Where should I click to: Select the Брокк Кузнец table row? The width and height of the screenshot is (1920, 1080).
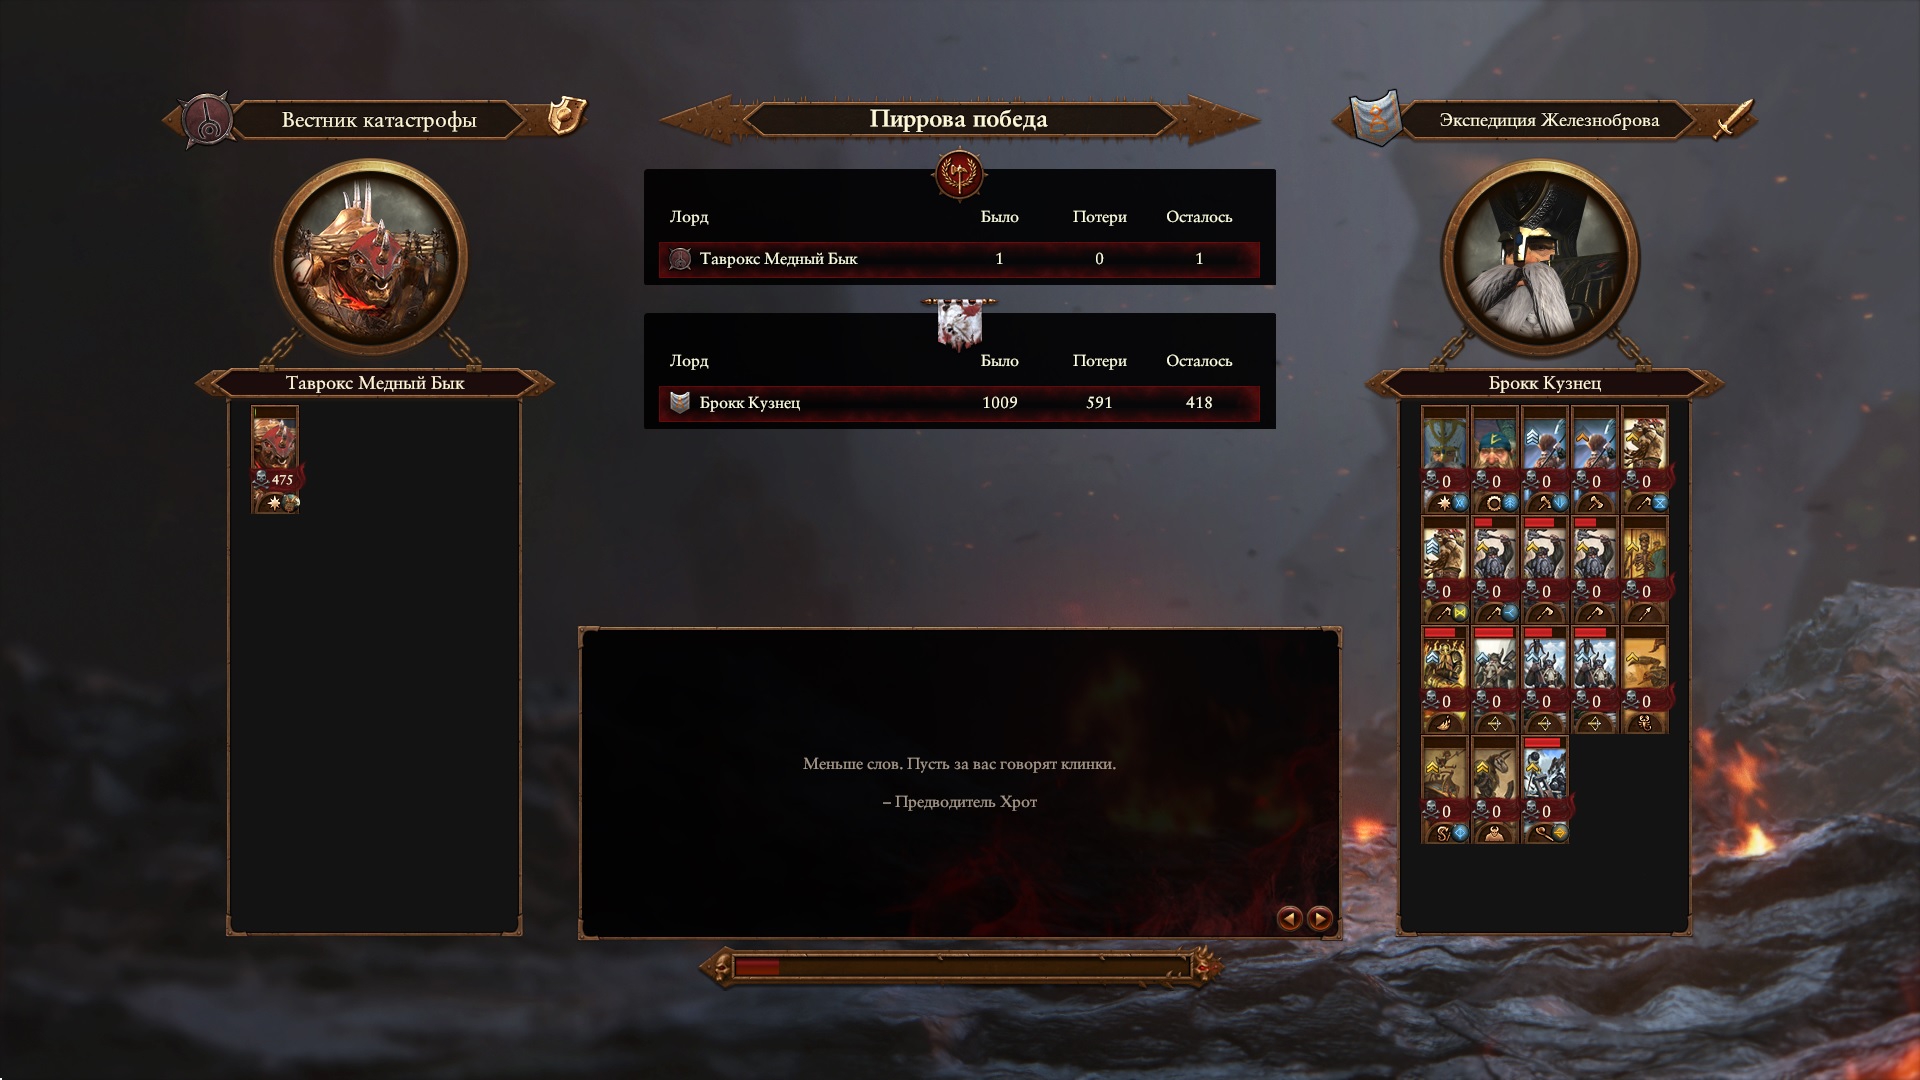tap(959, 403)
